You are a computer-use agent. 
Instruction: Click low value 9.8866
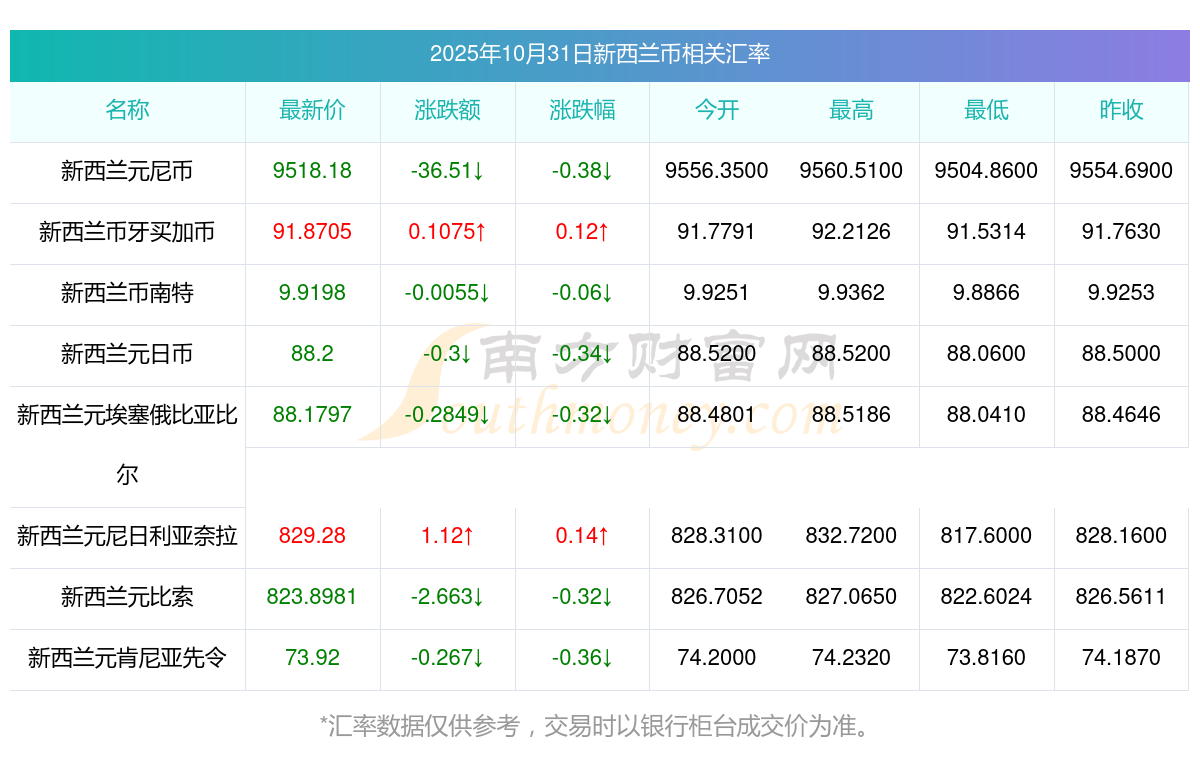[x=986, y=293]
